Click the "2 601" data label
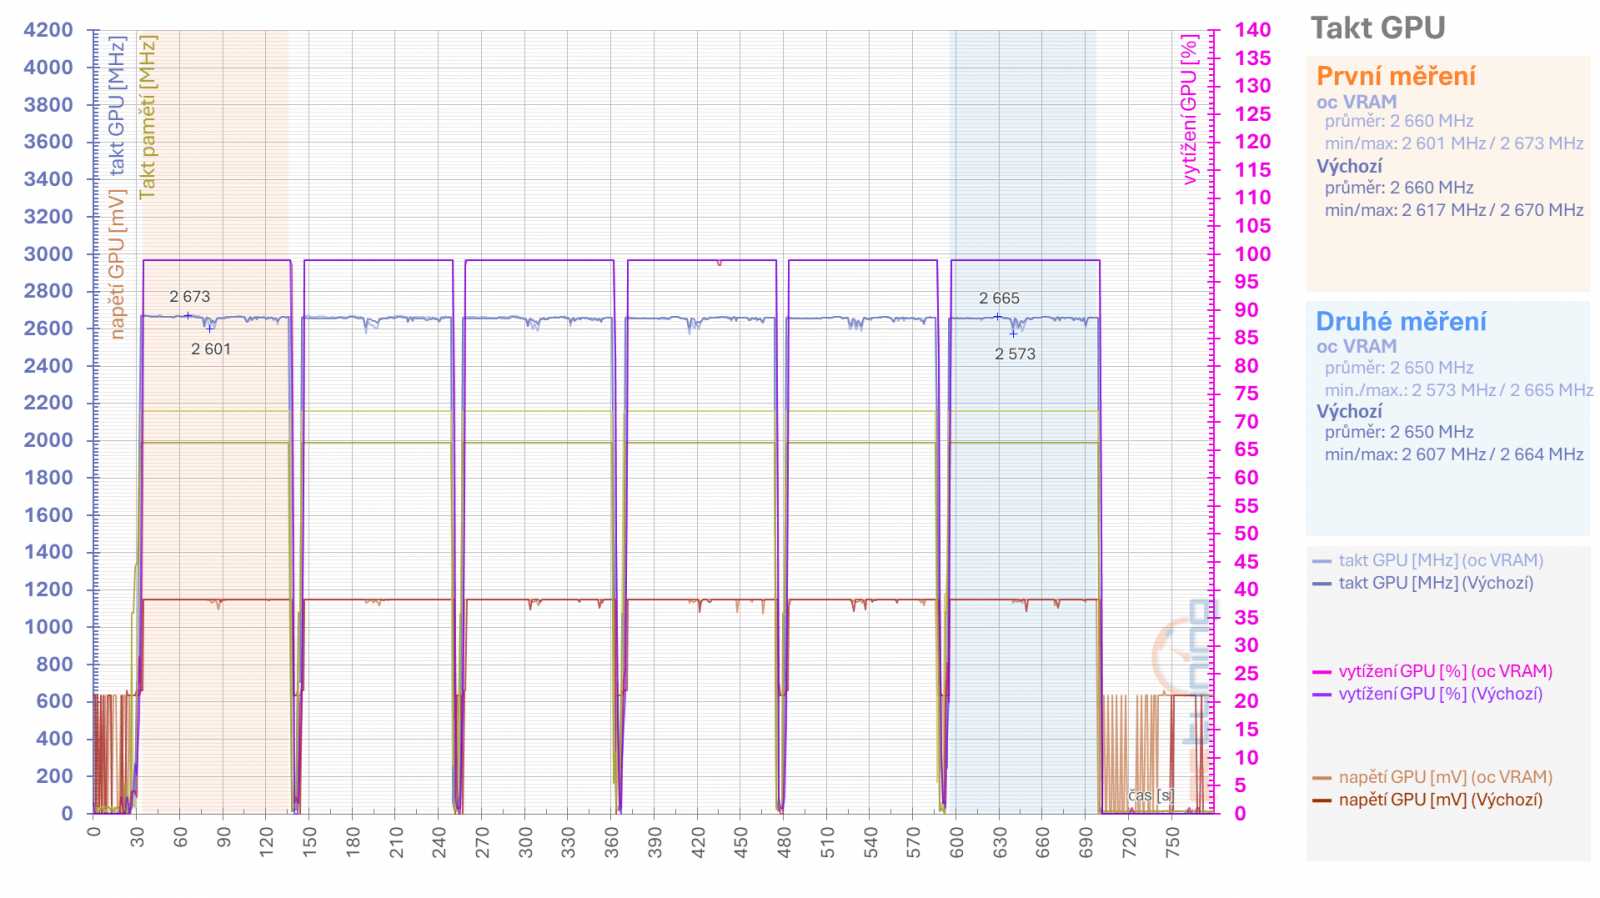The width and height of the screenshot is (1600, 898). pyautogui.click(x=211, y=349)
